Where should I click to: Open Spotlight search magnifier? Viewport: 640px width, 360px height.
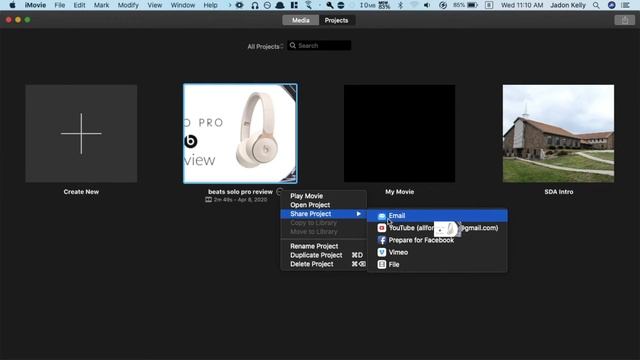[x=596, y=5]
